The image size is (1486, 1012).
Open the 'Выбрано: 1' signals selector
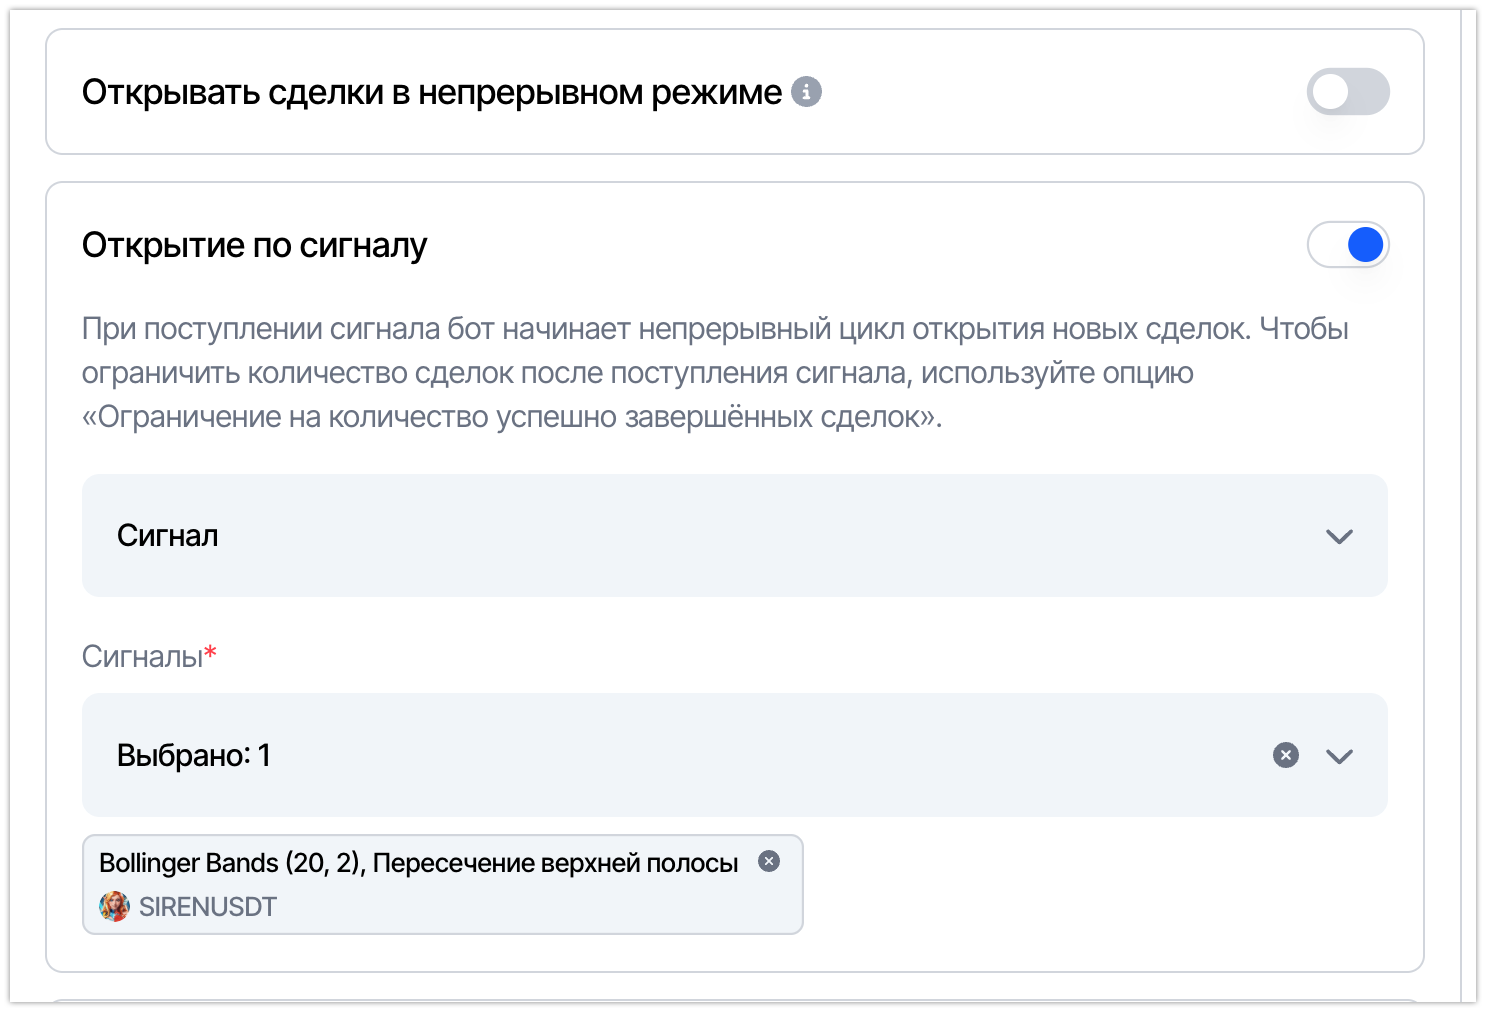[735, 755]
